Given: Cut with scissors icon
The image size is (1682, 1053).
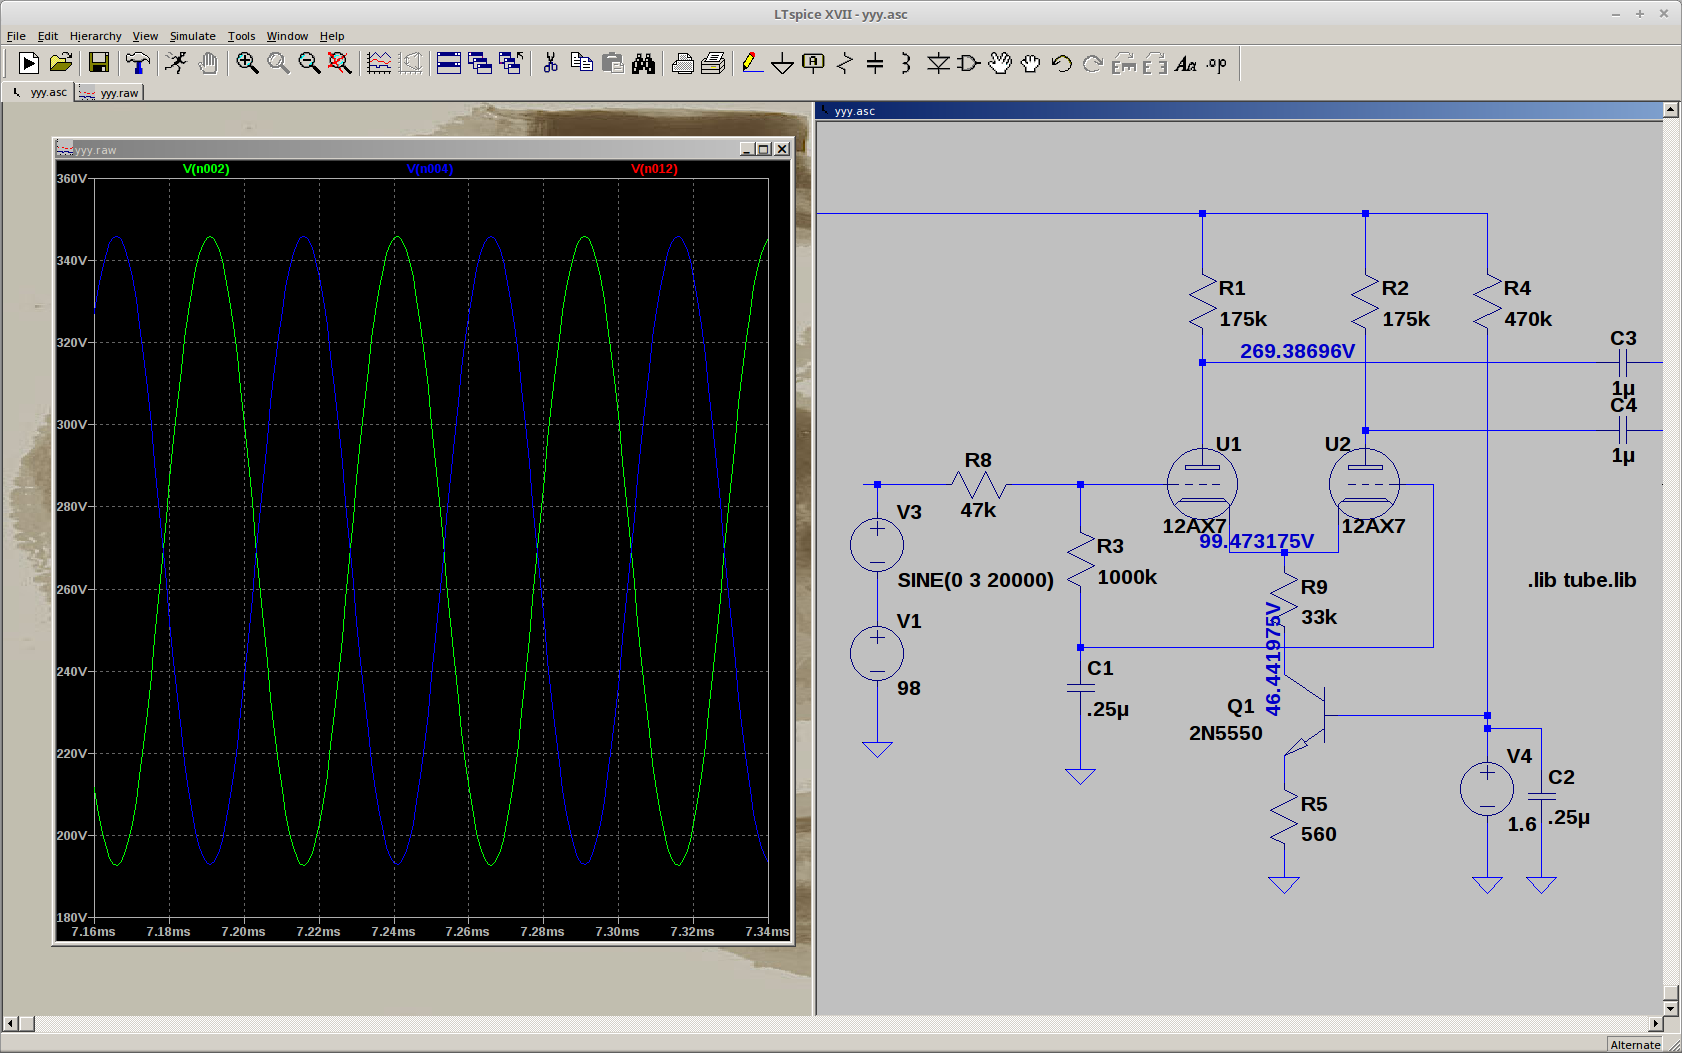Looking at the screenshot, I should (550, 63).
